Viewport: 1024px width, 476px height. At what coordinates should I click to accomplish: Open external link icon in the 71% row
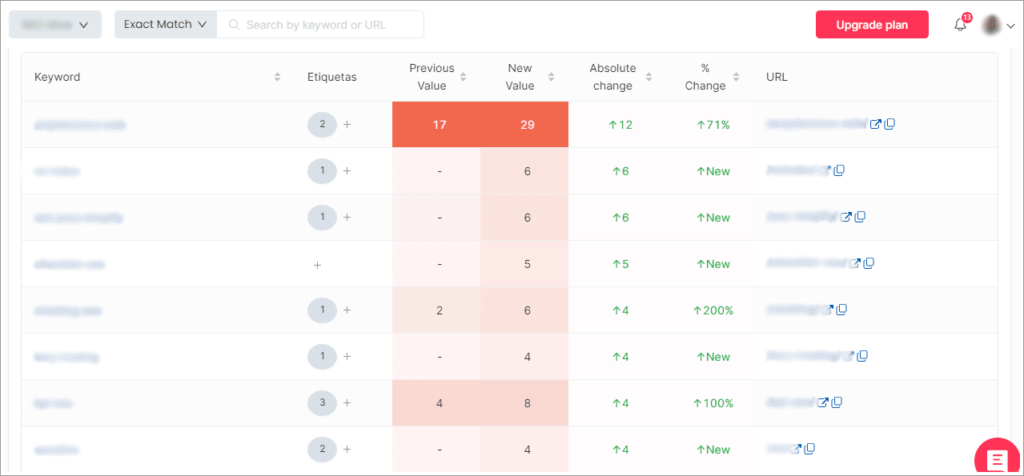point(876,124)
